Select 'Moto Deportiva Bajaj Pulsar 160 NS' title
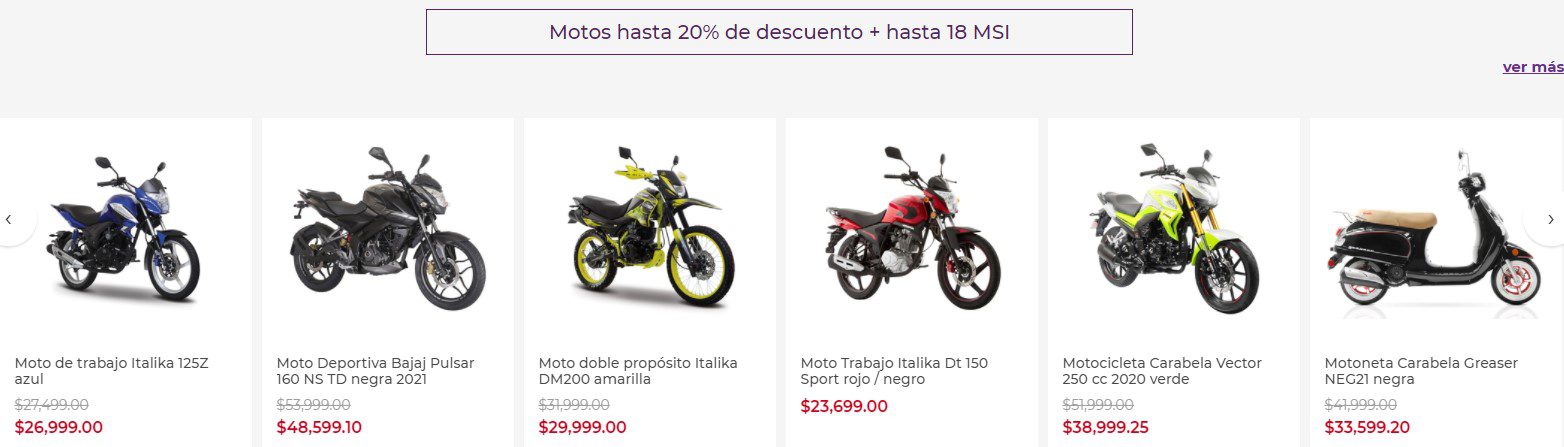Viewport: 1564px width, 447px height. 376,371
